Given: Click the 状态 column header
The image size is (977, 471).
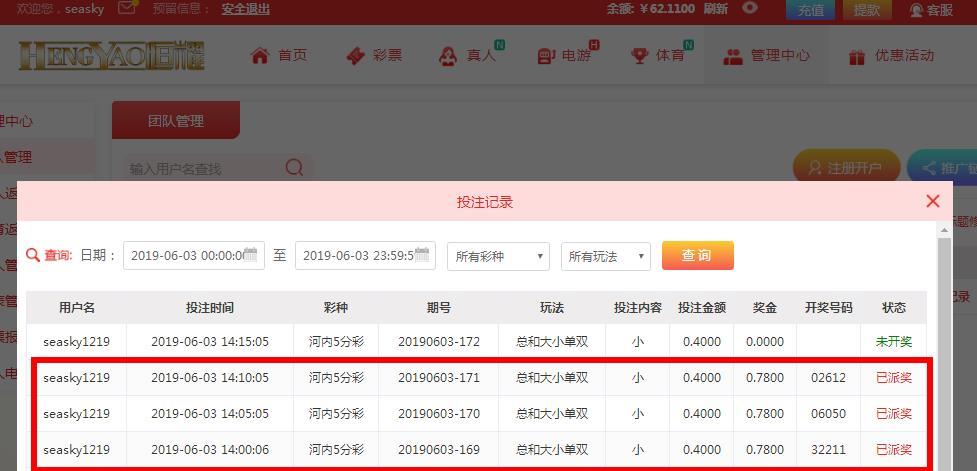Looking at the screenshot, I should (x=894, y=307).
